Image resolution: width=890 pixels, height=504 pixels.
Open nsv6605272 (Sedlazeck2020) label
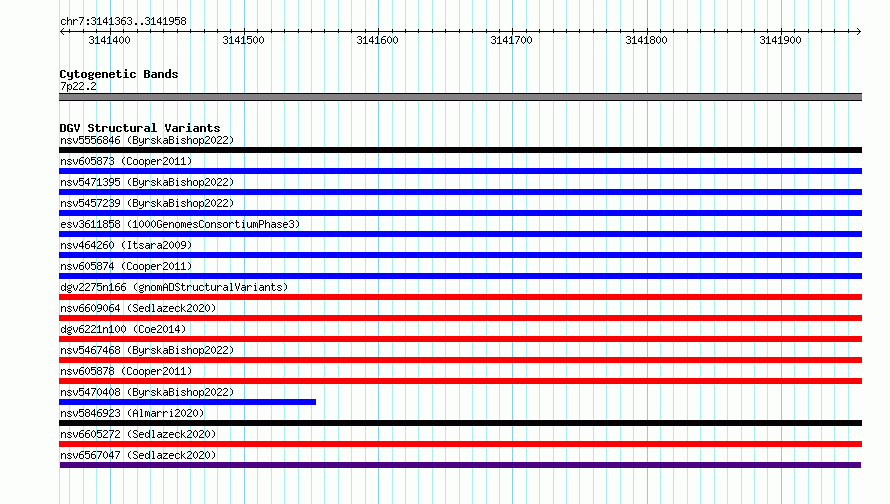(138, 434)
